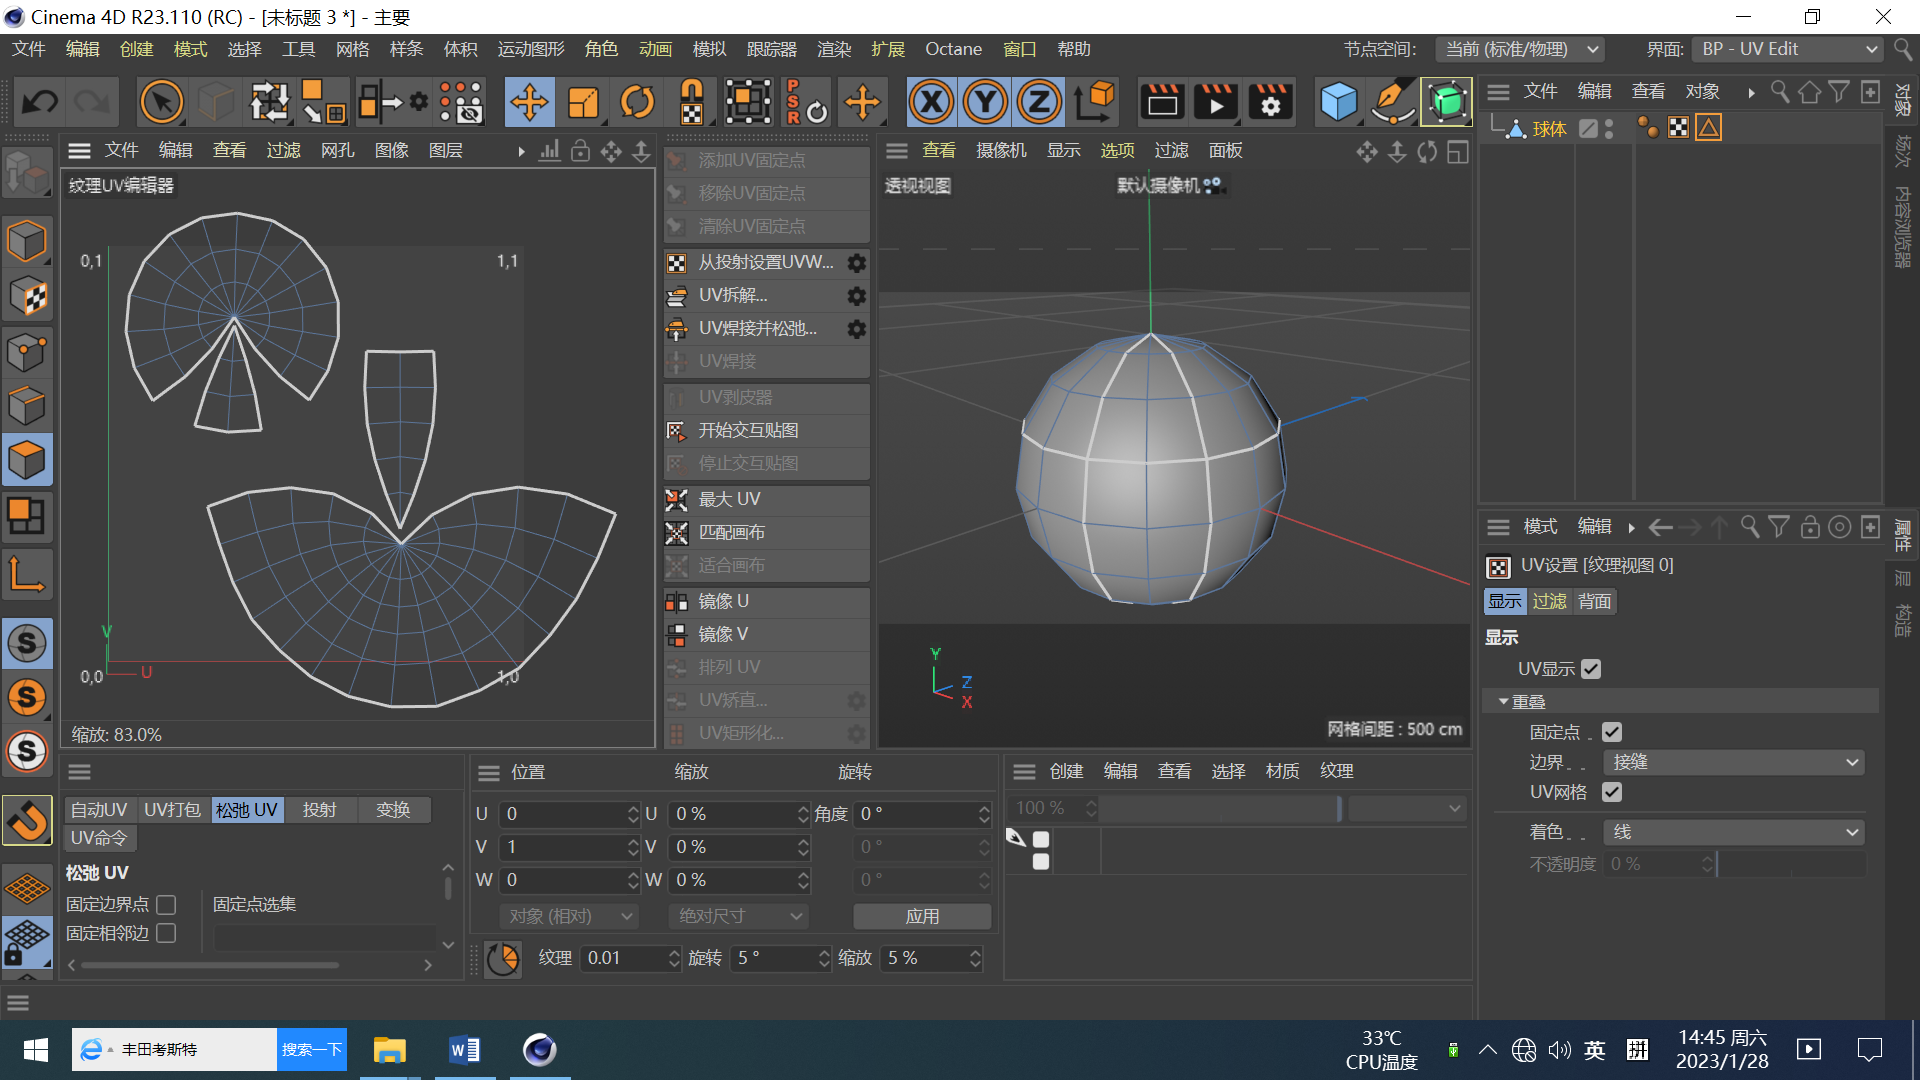The width and height of the screenshot is (1920, 1080).
Task: Select the Scale tool icon
Action: 583,102
